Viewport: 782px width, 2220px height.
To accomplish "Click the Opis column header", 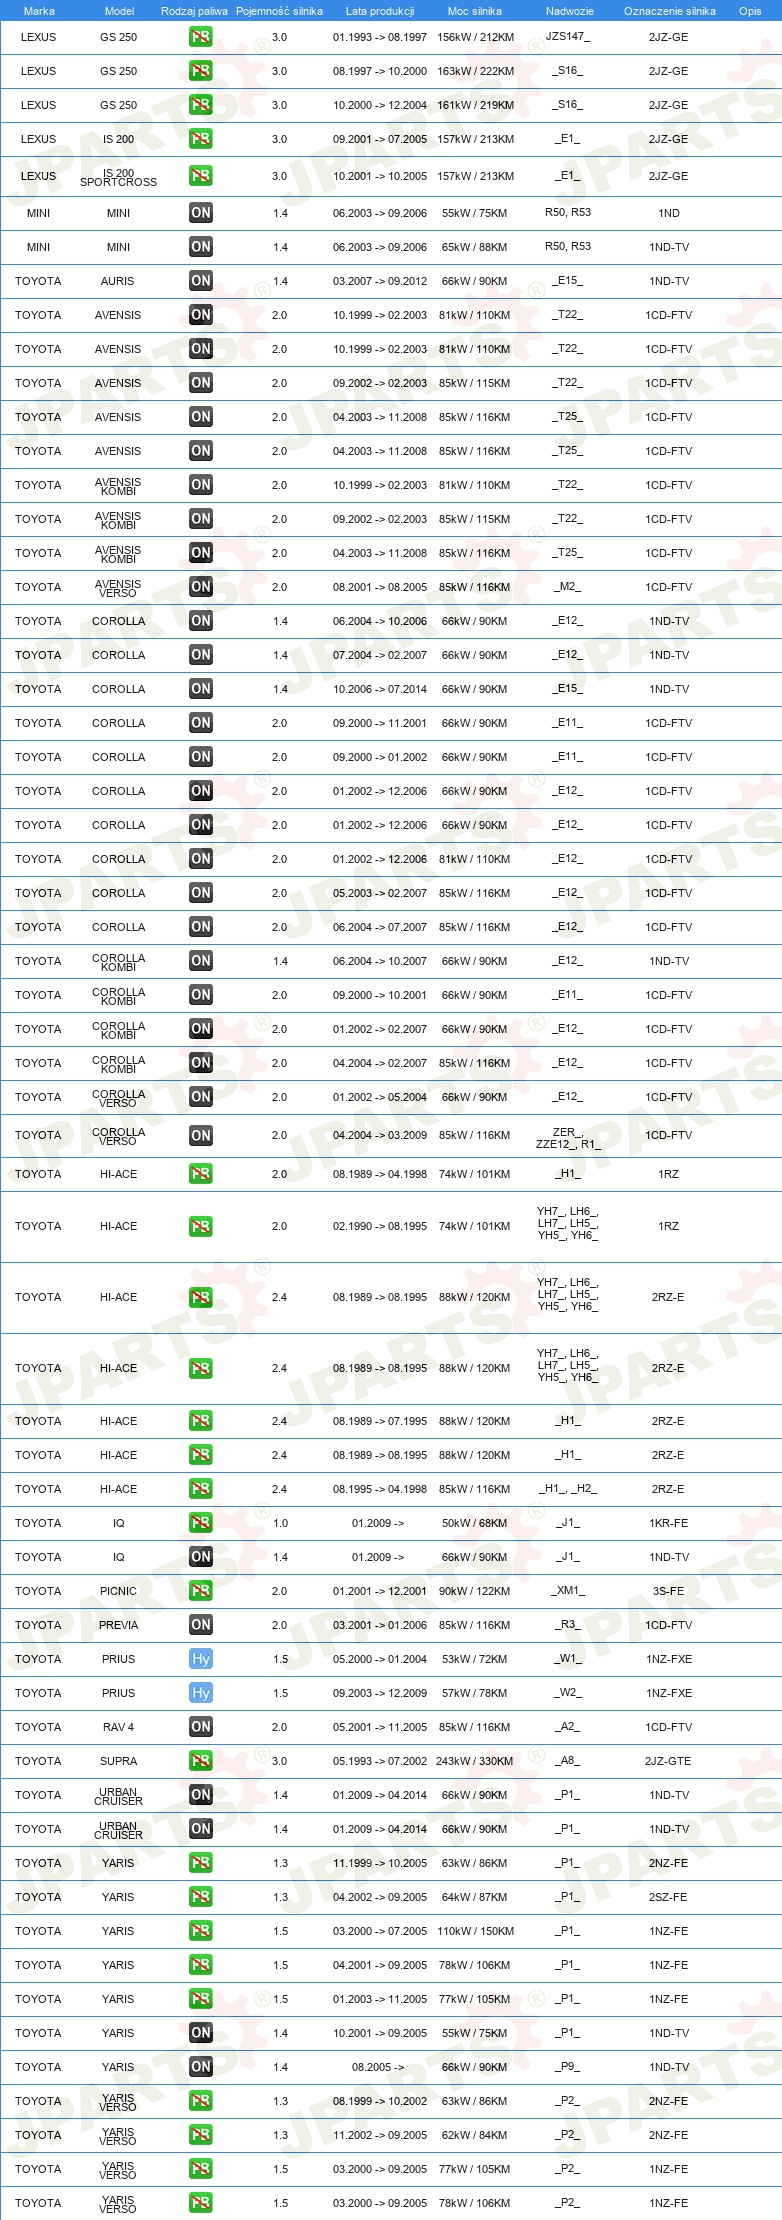I will point(750,11).
